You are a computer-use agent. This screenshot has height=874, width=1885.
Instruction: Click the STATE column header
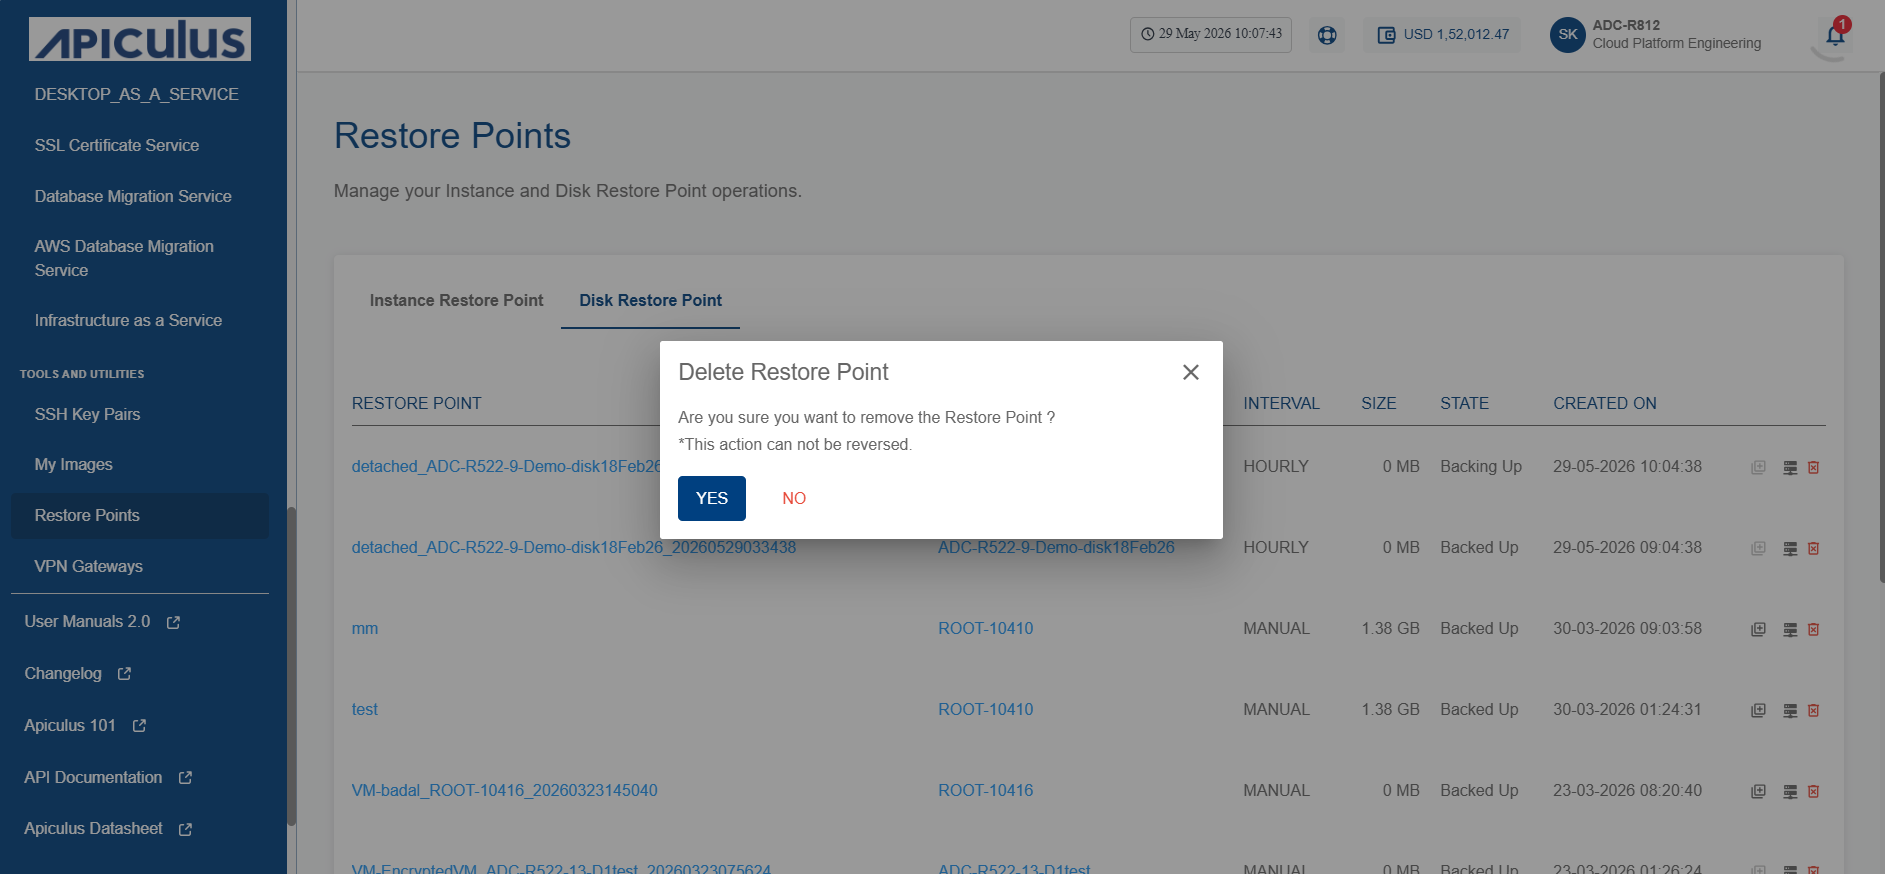coord(1464,403)
